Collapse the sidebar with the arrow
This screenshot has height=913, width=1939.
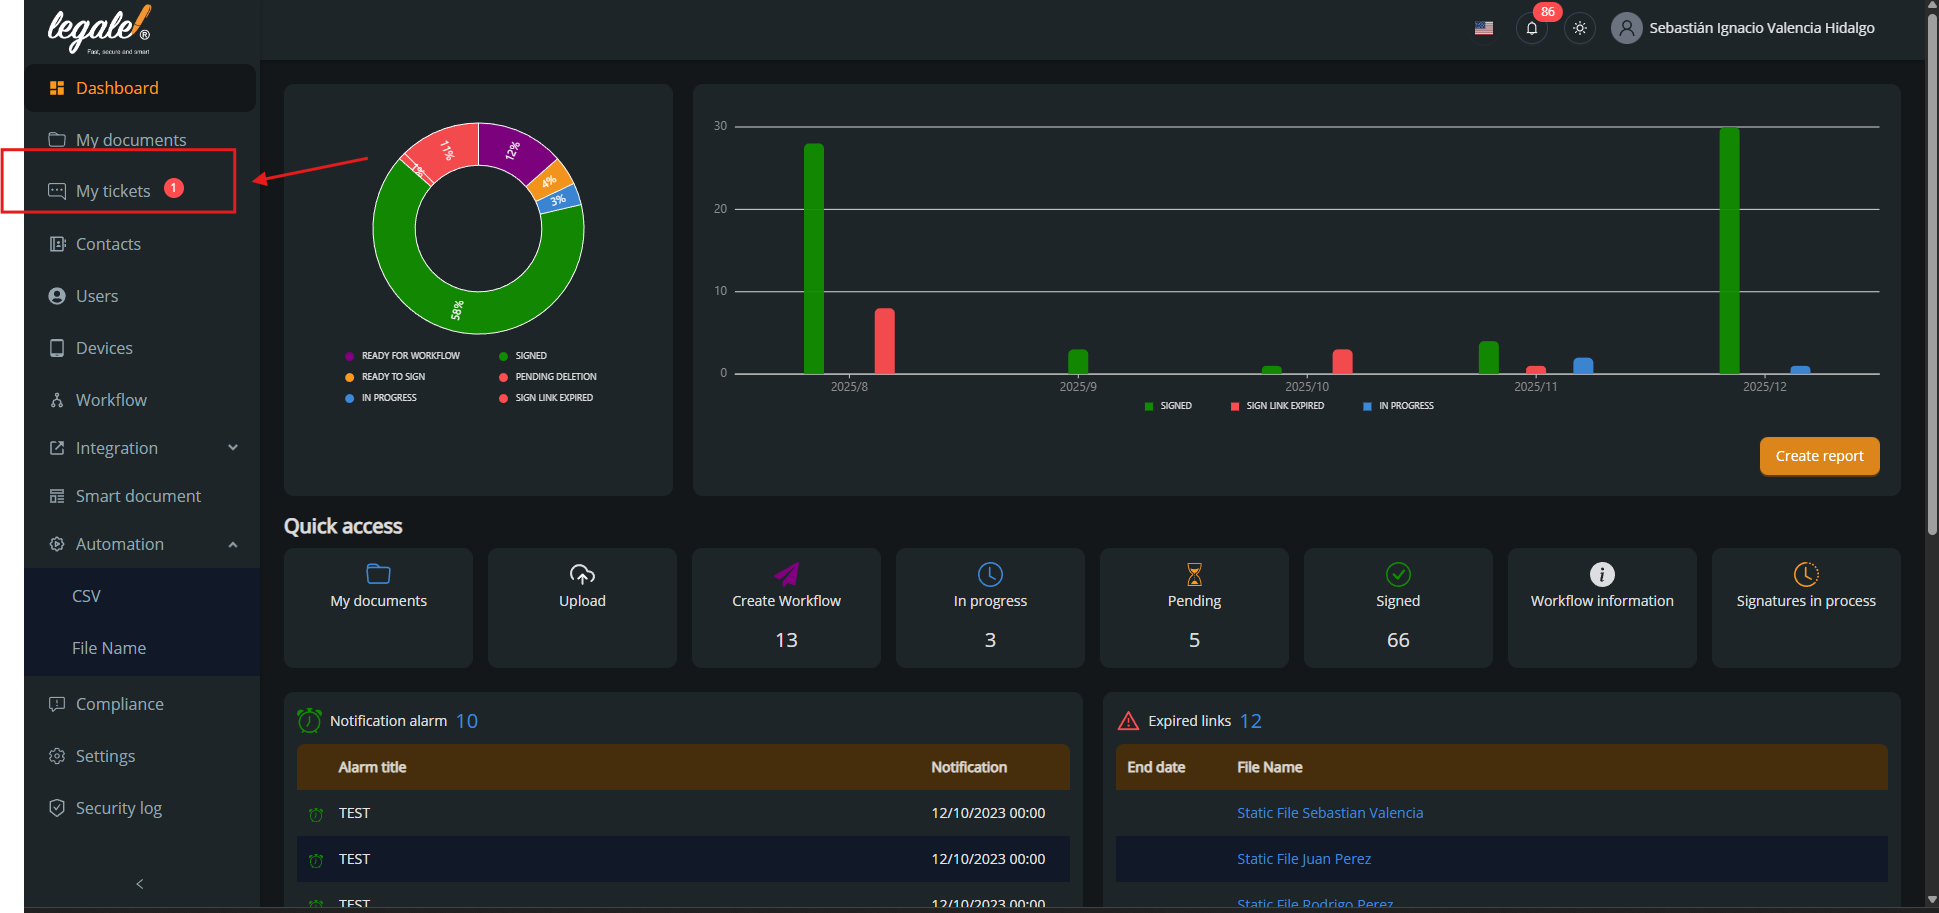coord(140,884)
